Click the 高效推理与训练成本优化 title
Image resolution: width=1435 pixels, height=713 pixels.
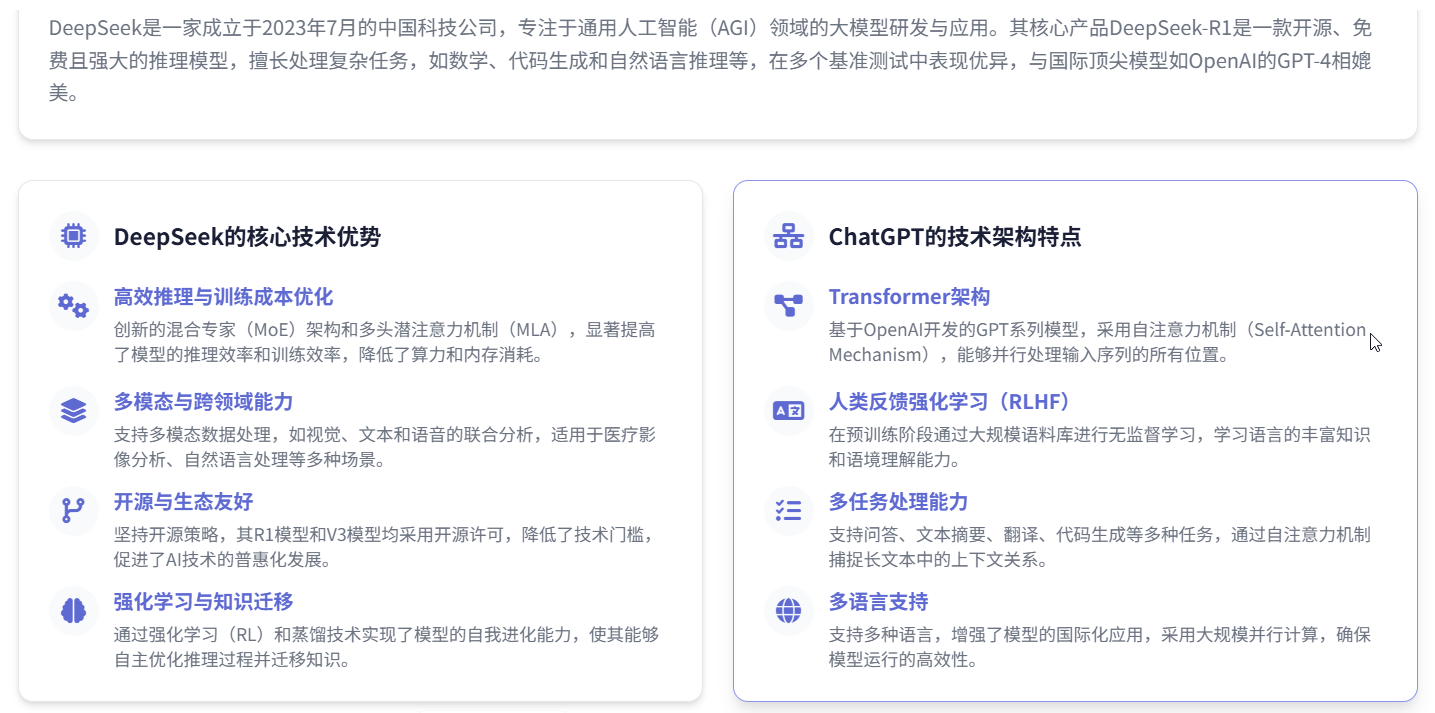pyautogui.click(x=223, y=297)
